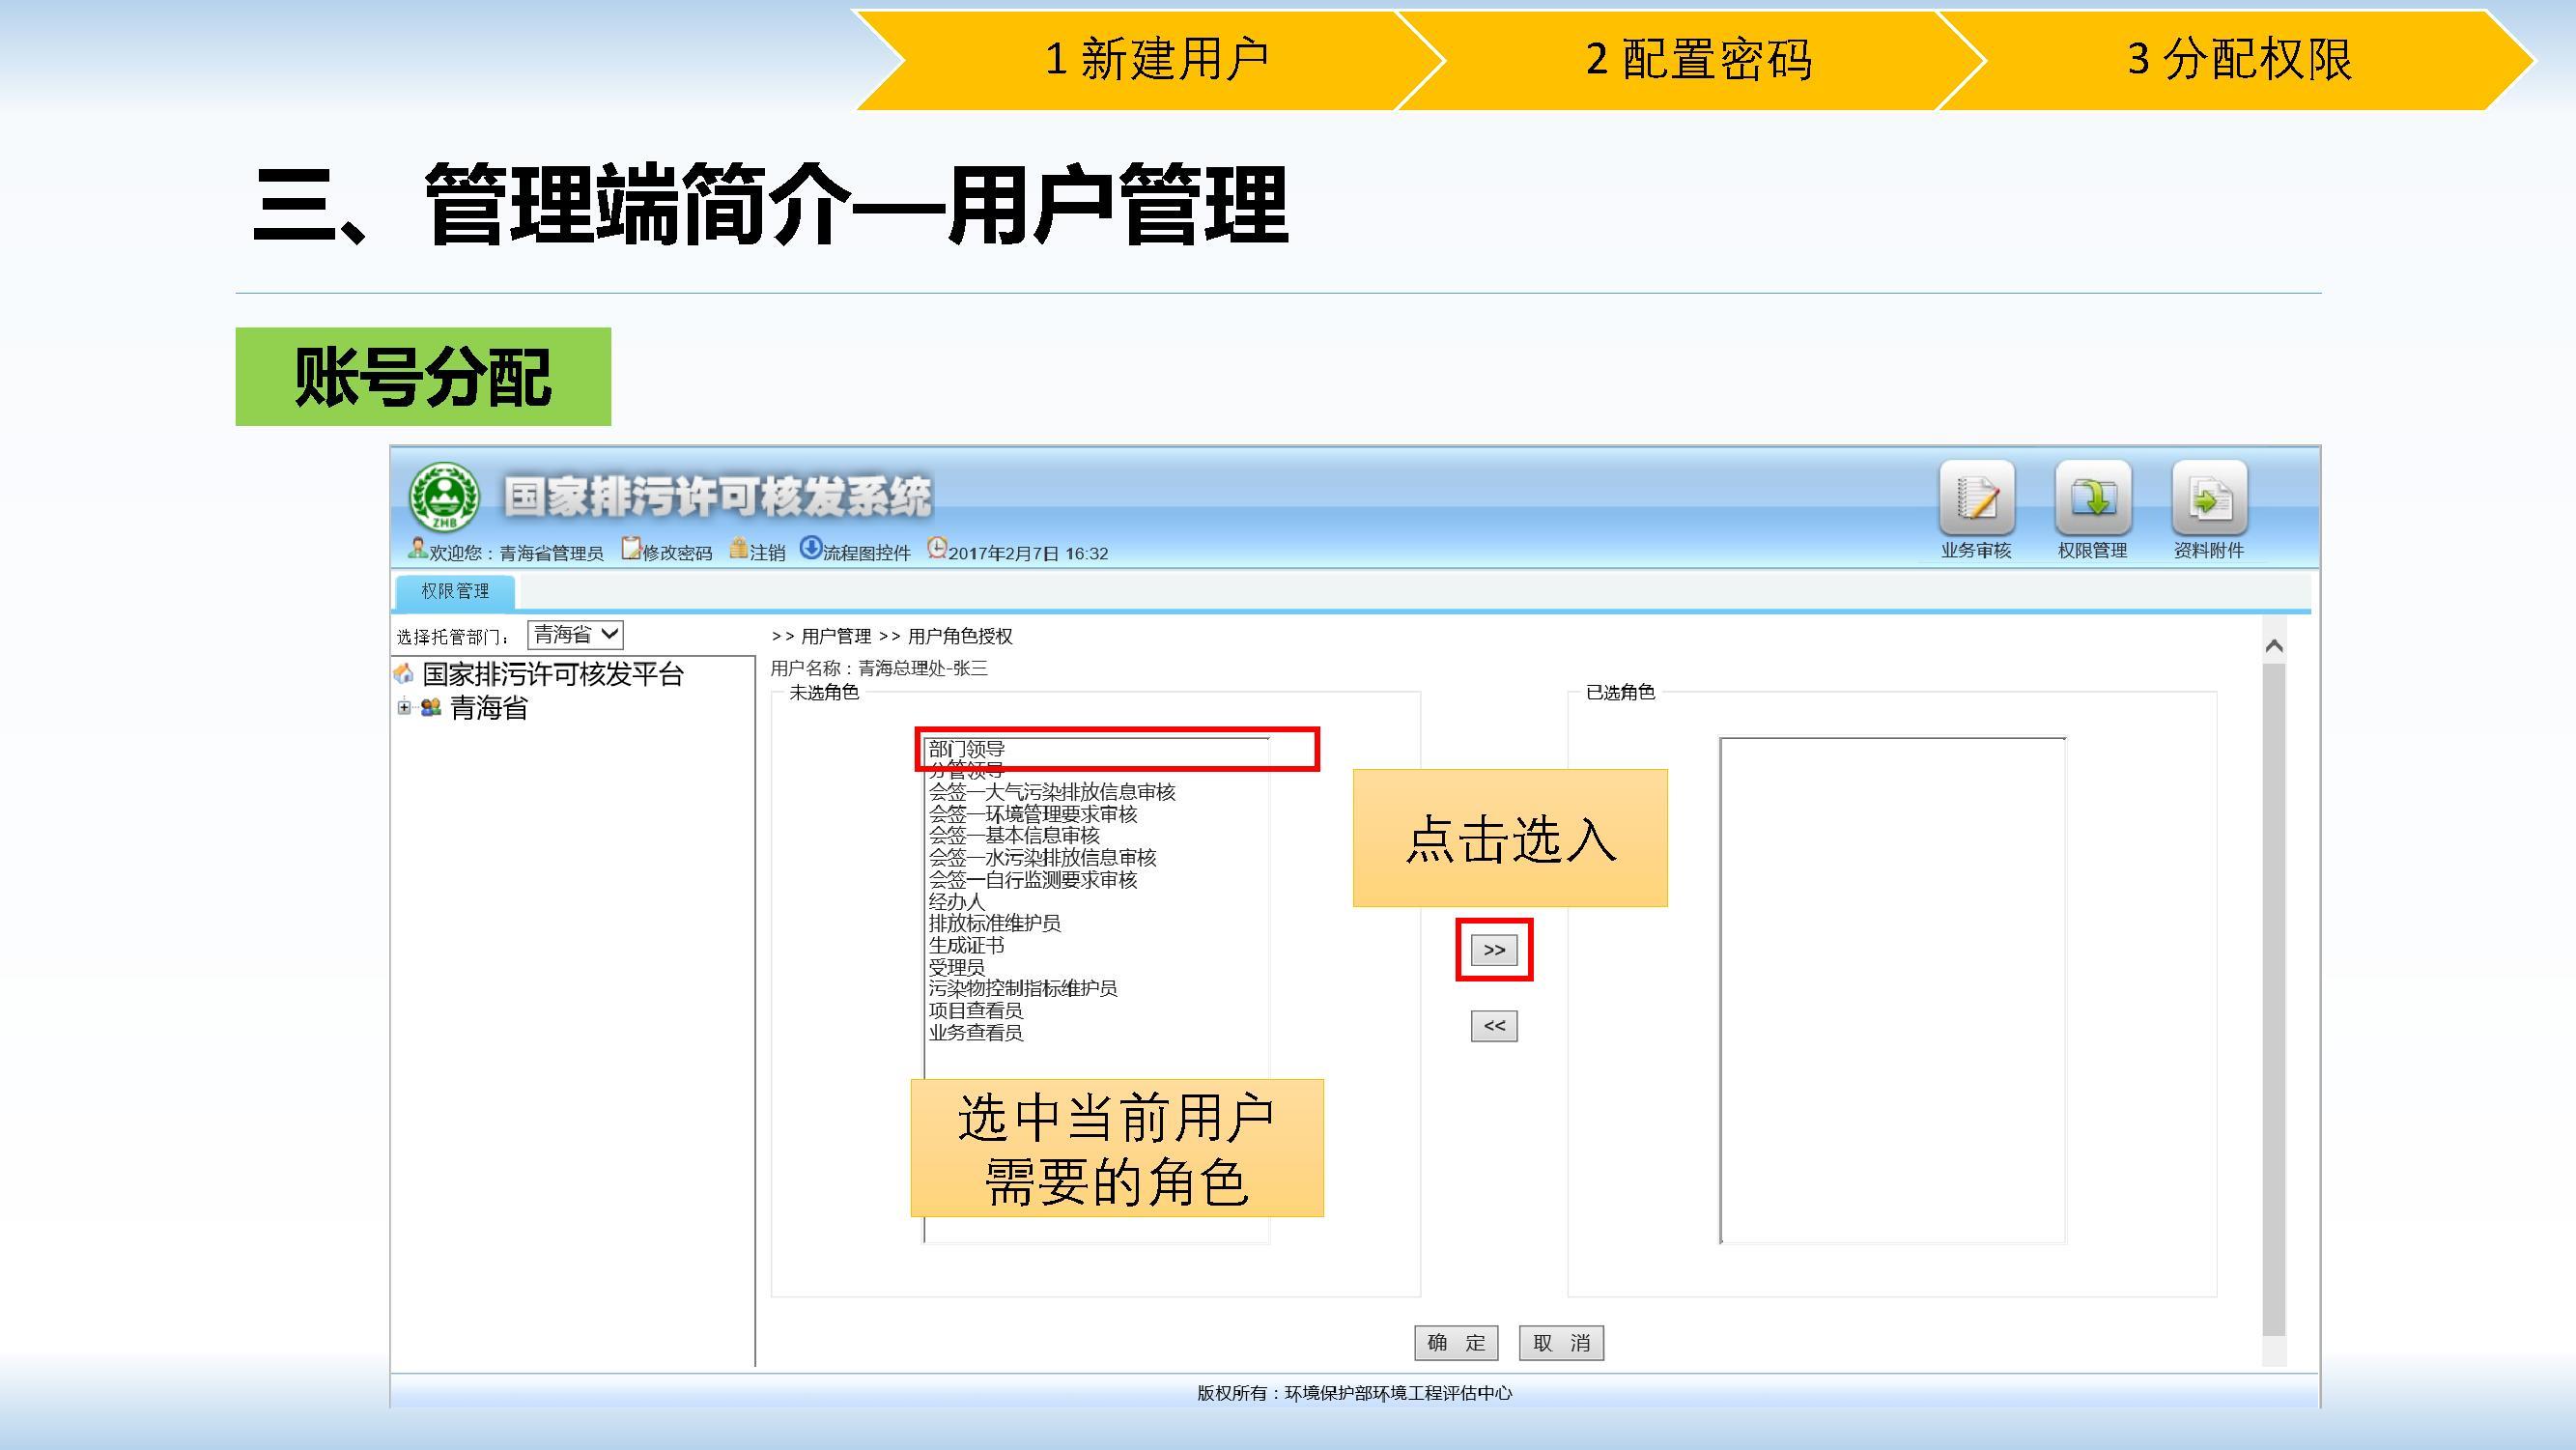Open the 选择托管部门 dropdown
This screenshot has height=1450, width=2576.
(x=575, y=635)
